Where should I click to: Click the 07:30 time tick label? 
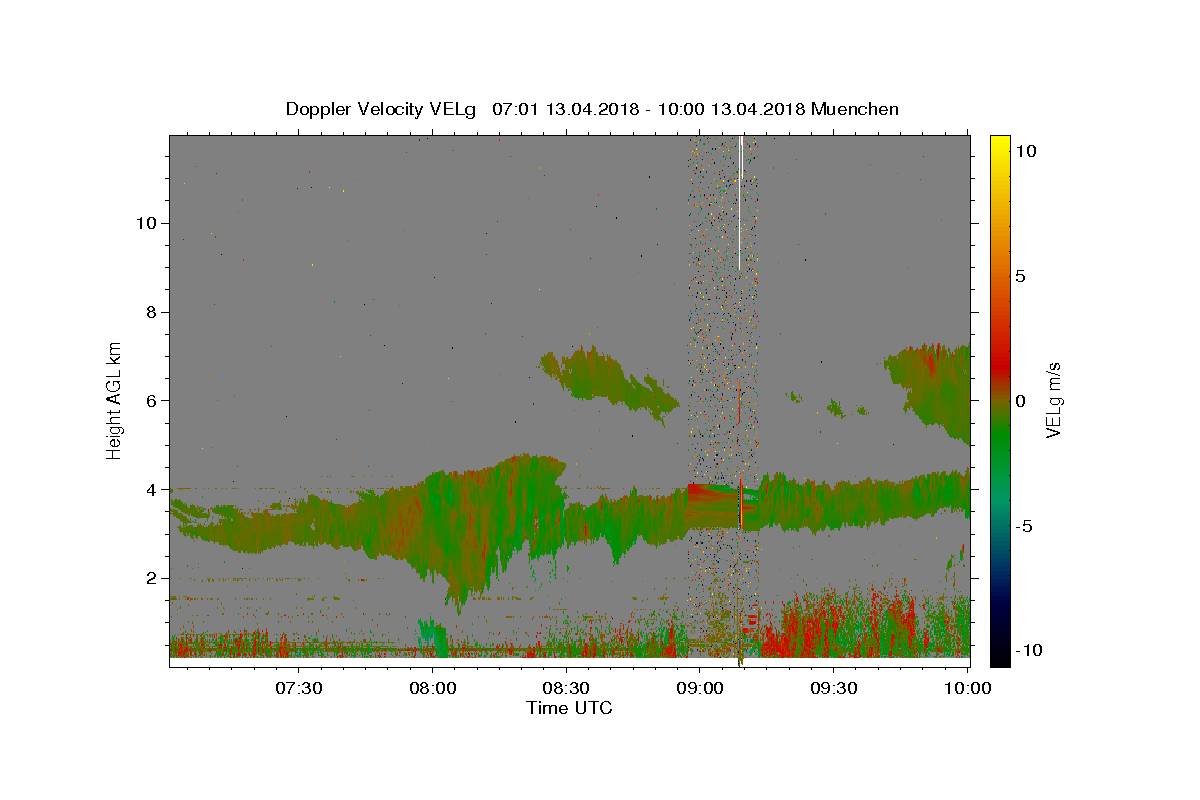pyautogui.click(x=298, y=689)
